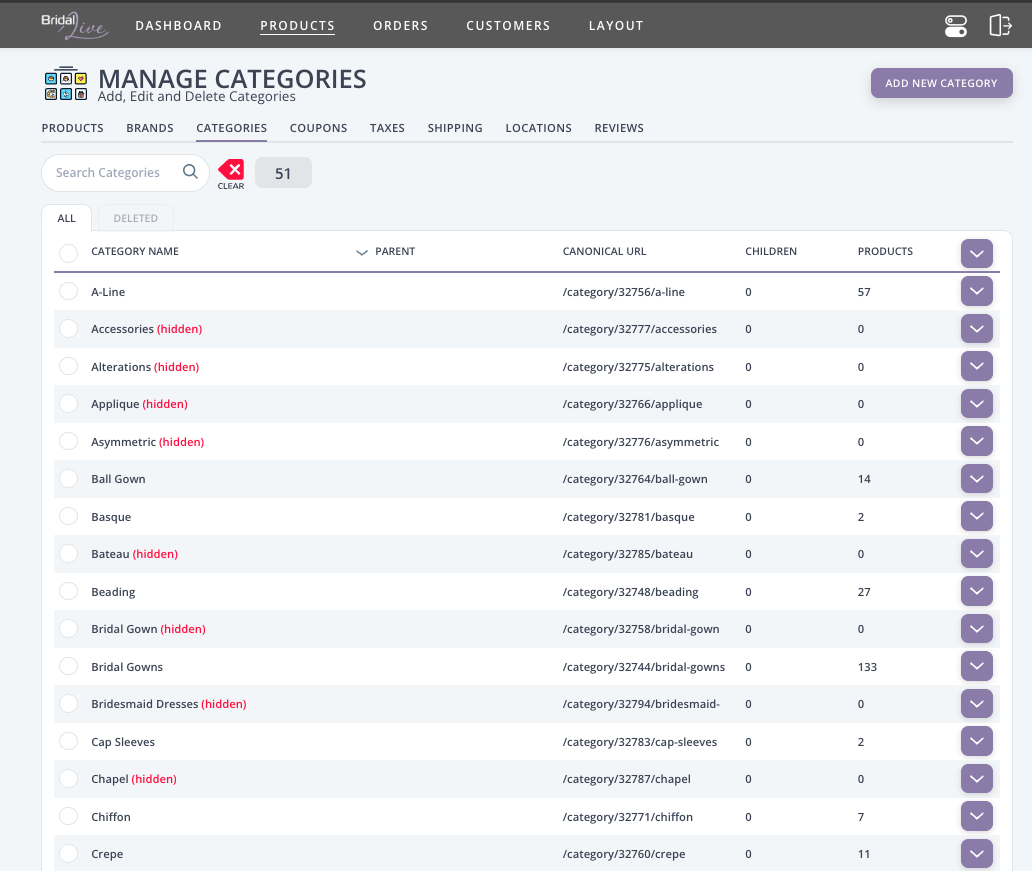Select the Bateau row checkbox
The height and width of the screenshot is (871, 1032).
coord(68,554)
